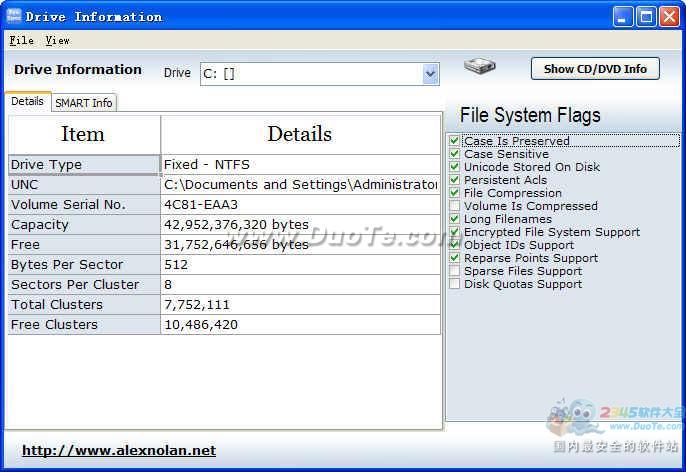Click the sectors per cluster value 8
The width and height of the screenshot is (686, 472).
coord(300,285)
